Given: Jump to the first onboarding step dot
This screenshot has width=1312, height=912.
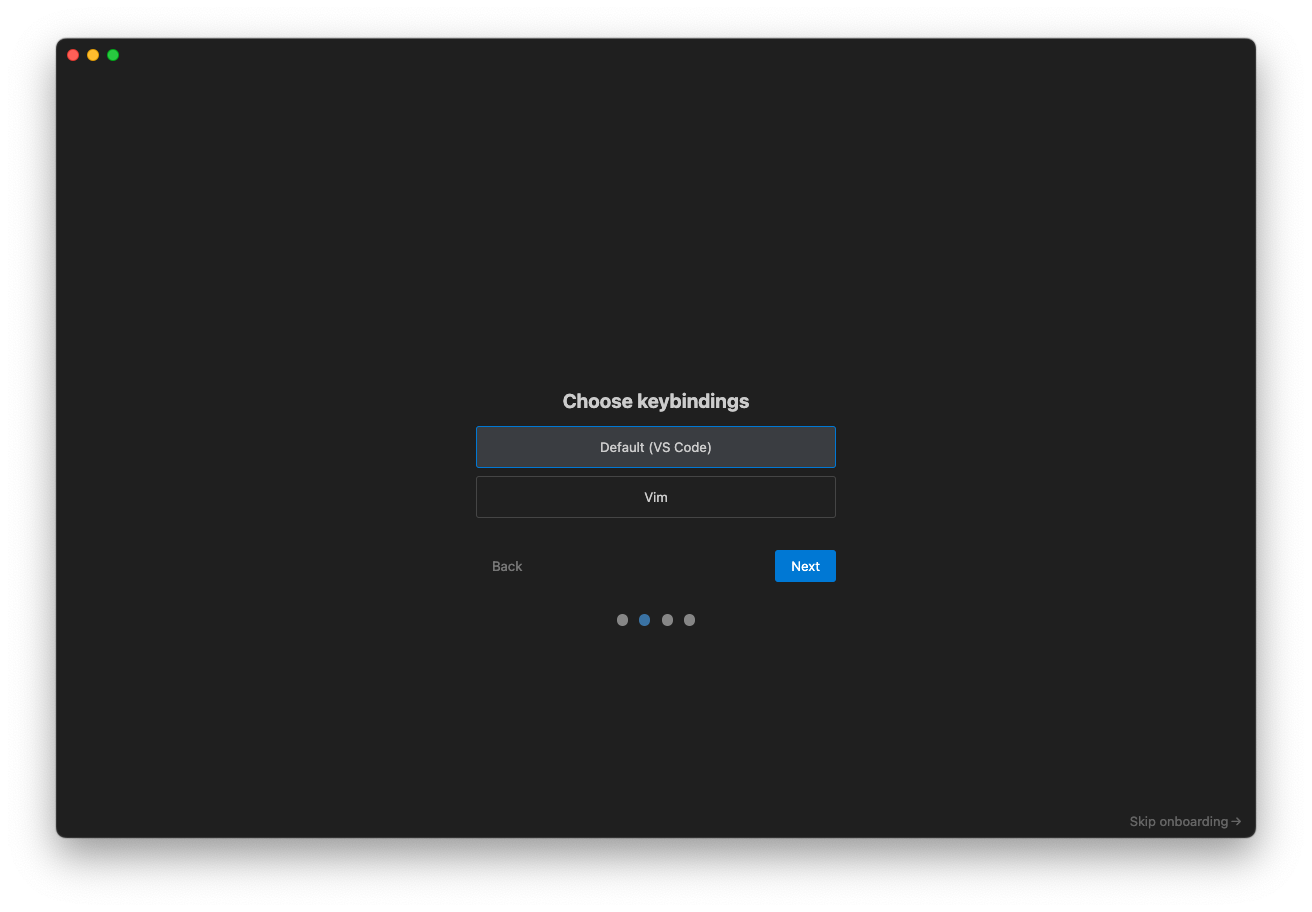Looking at the screenshot, I should (x=622, y=620).
